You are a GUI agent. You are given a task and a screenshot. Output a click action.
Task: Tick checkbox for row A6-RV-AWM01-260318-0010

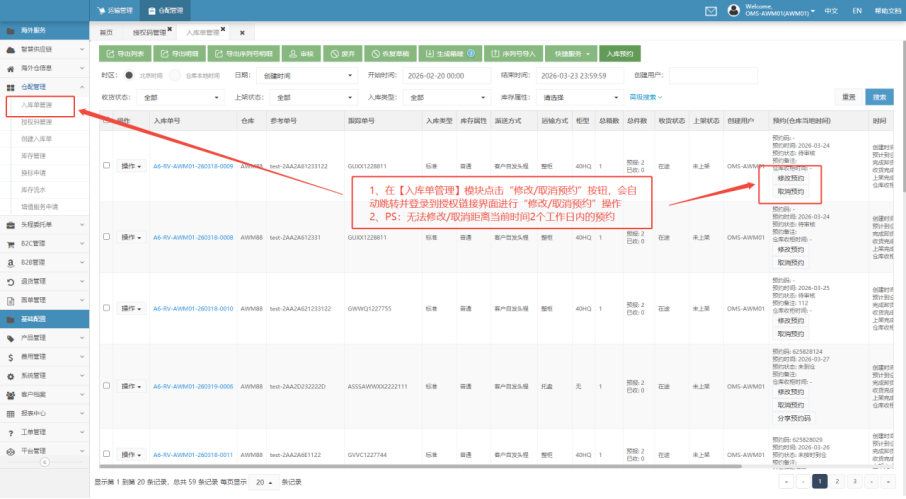pyautogui.click(x=107, y=310)
